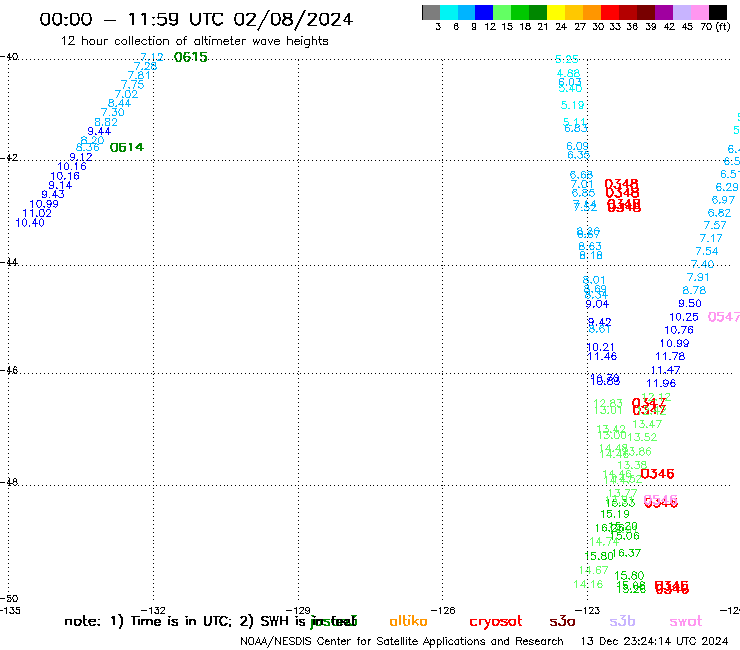Click the '8.18' wave height reading
Screen dimensions: 740x650
click(591, 255)
